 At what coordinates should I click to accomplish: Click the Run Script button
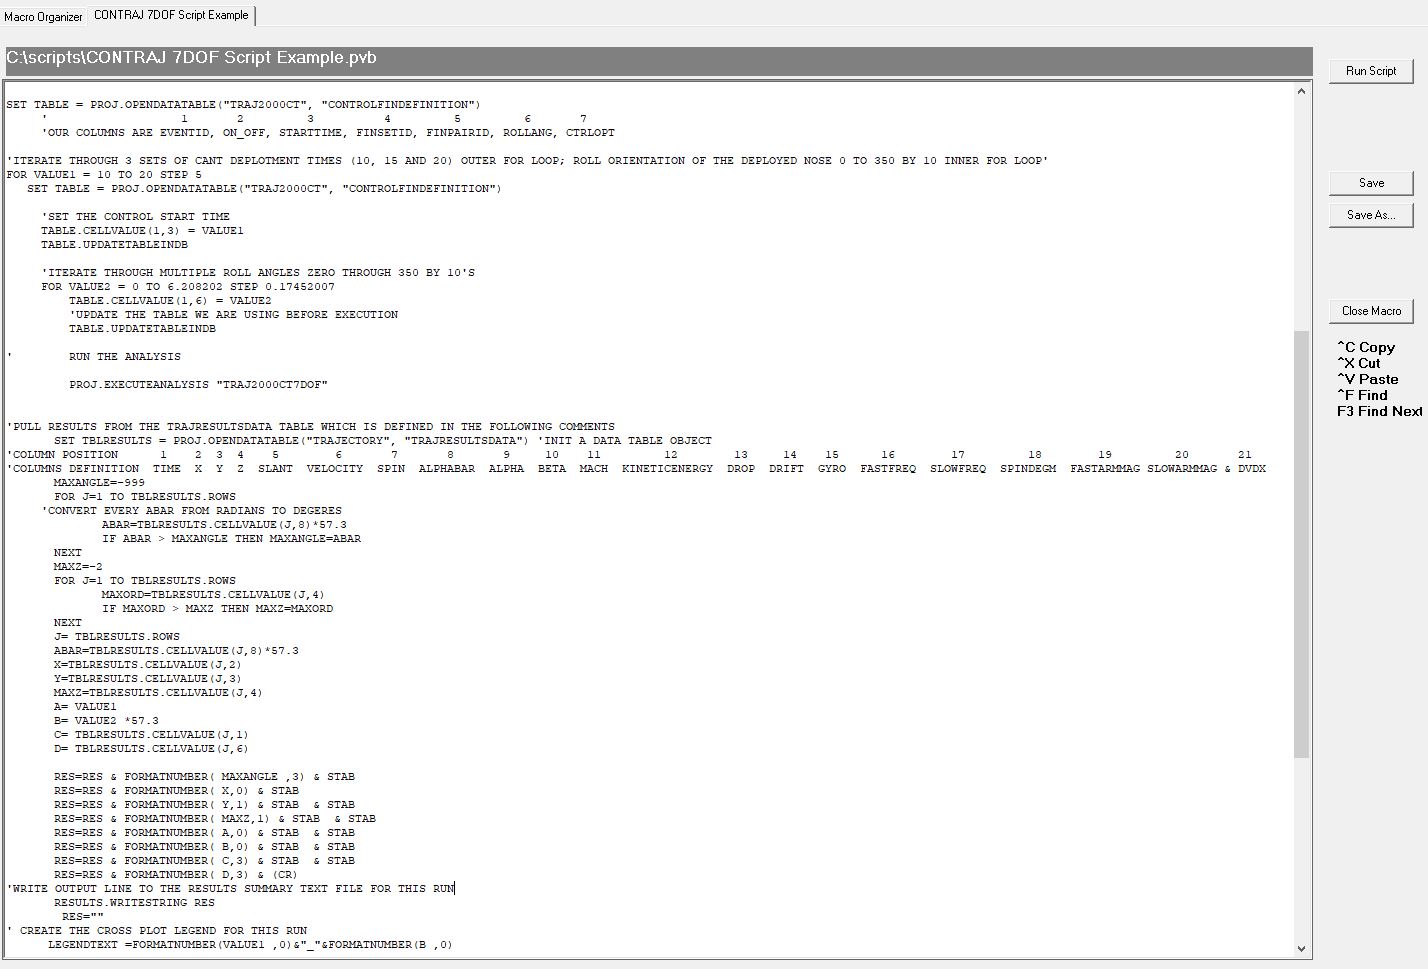click(1370, 71)
